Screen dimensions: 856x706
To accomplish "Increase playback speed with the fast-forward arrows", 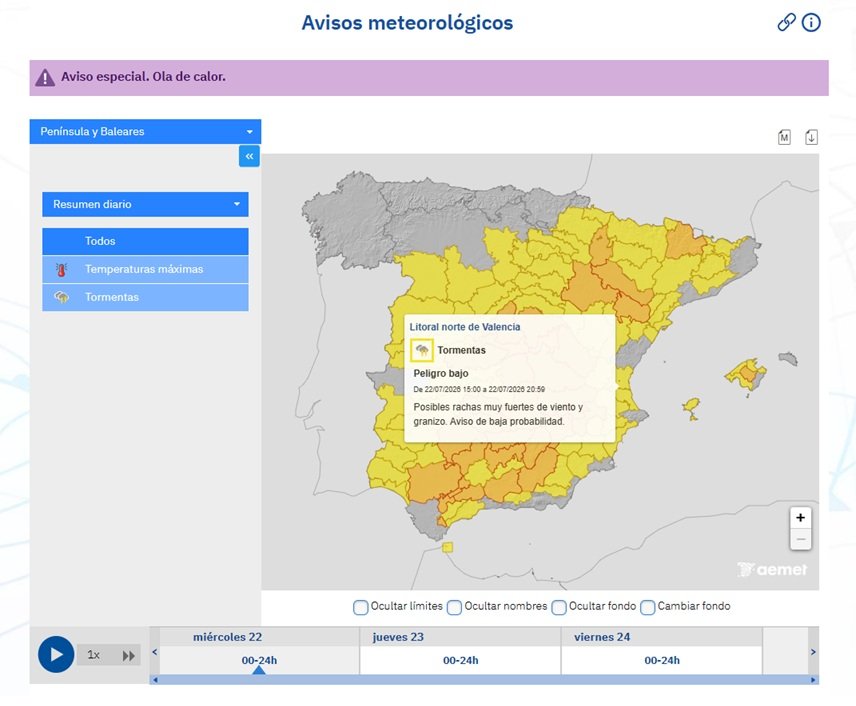I will (x=128, y=655).
